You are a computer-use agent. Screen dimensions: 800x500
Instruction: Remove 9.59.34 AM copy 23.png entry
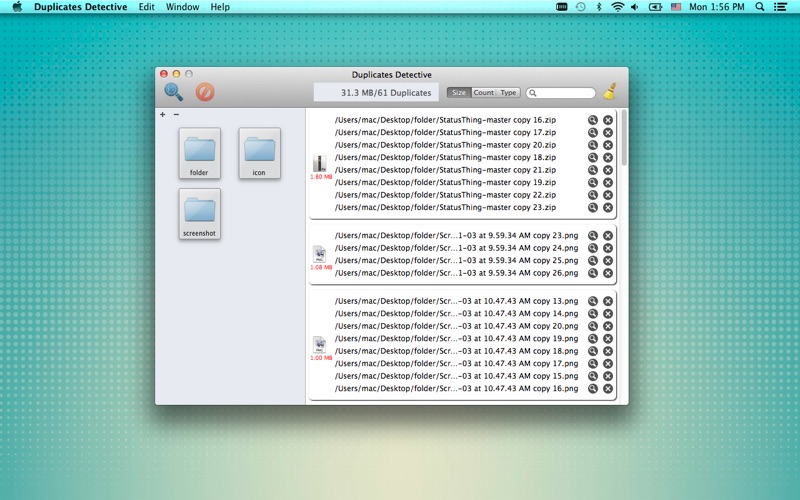(608, 235)
